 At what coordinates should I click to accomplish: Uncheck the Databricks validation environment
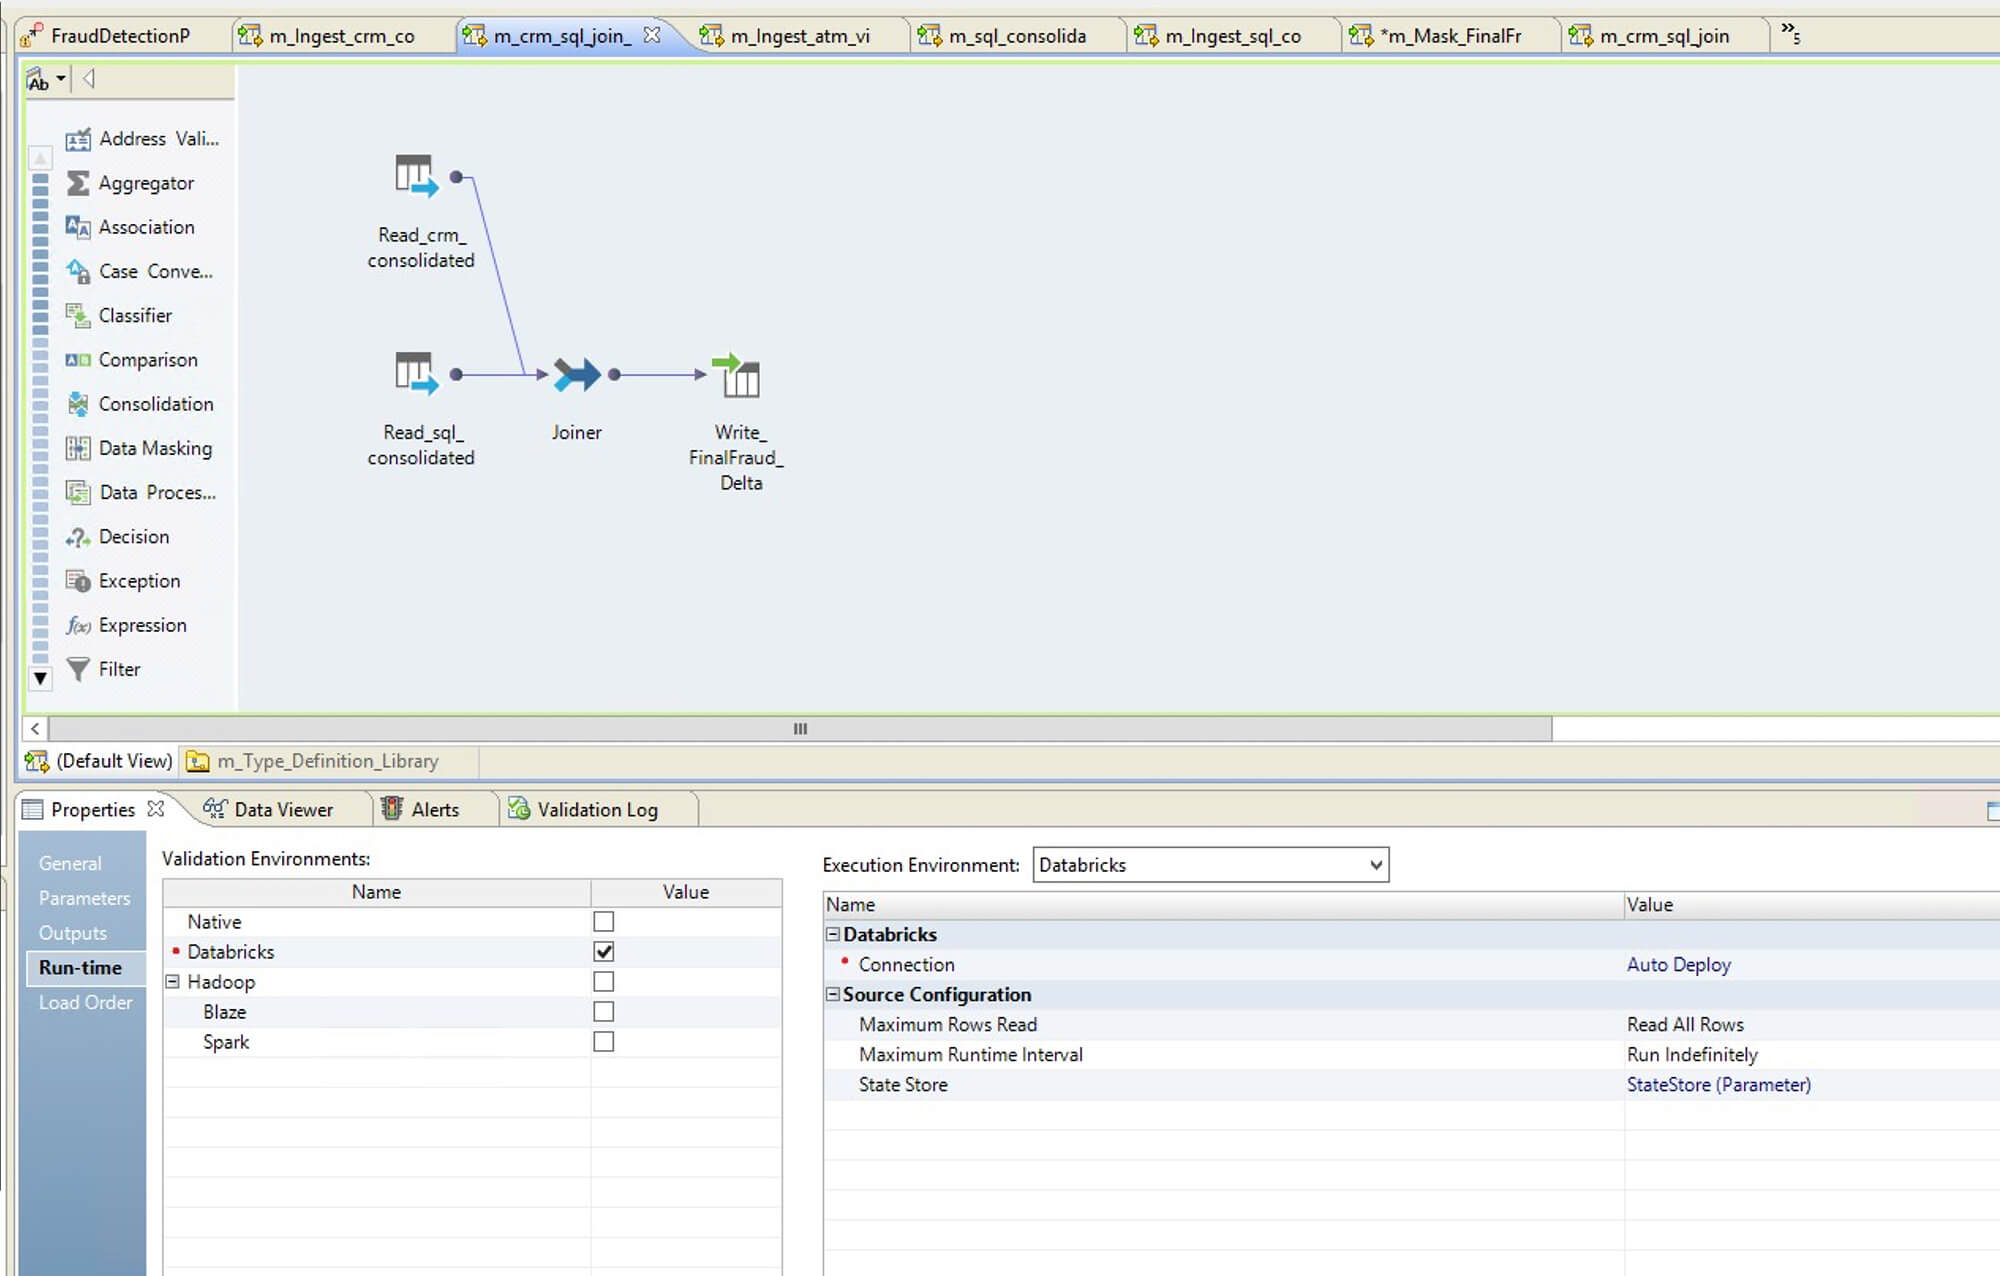tap(603, 952)
